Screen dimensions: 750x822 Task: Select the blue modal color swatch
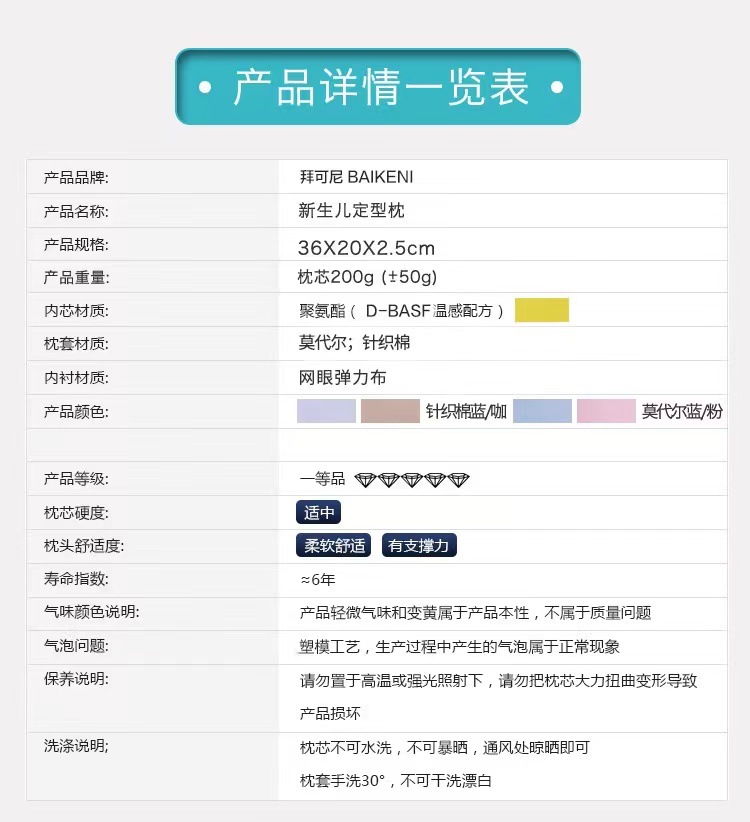tap(542, 411)
